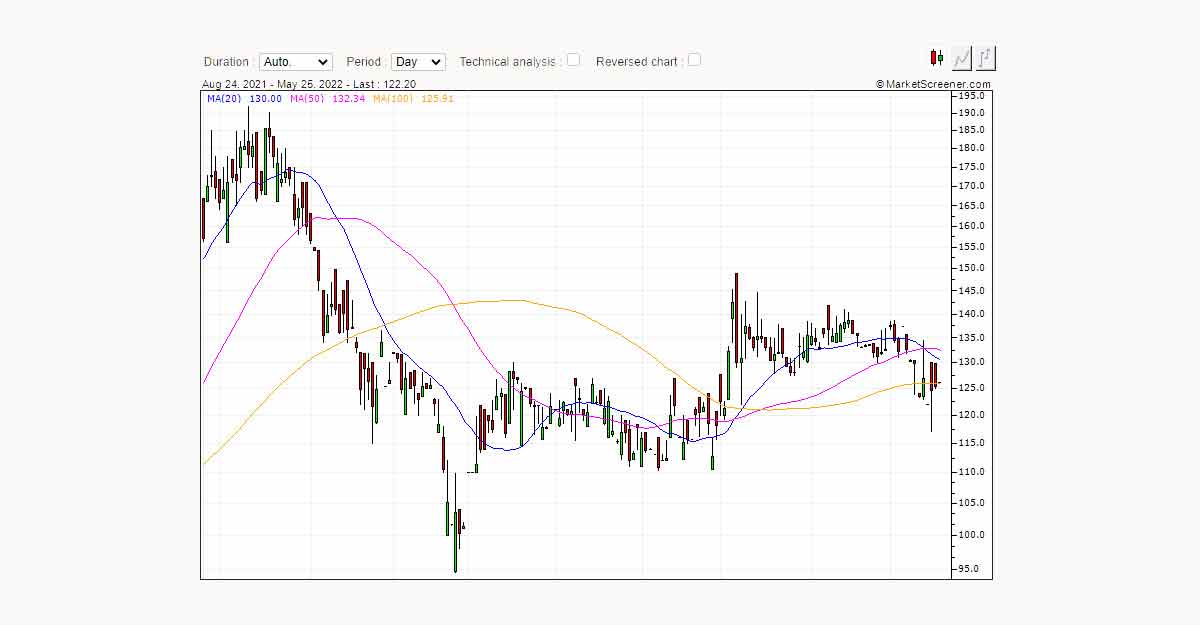Switch to the line chart icon
Viewport: 1200px width, 625px height.
pyautogui.click(x=961, y=58)
